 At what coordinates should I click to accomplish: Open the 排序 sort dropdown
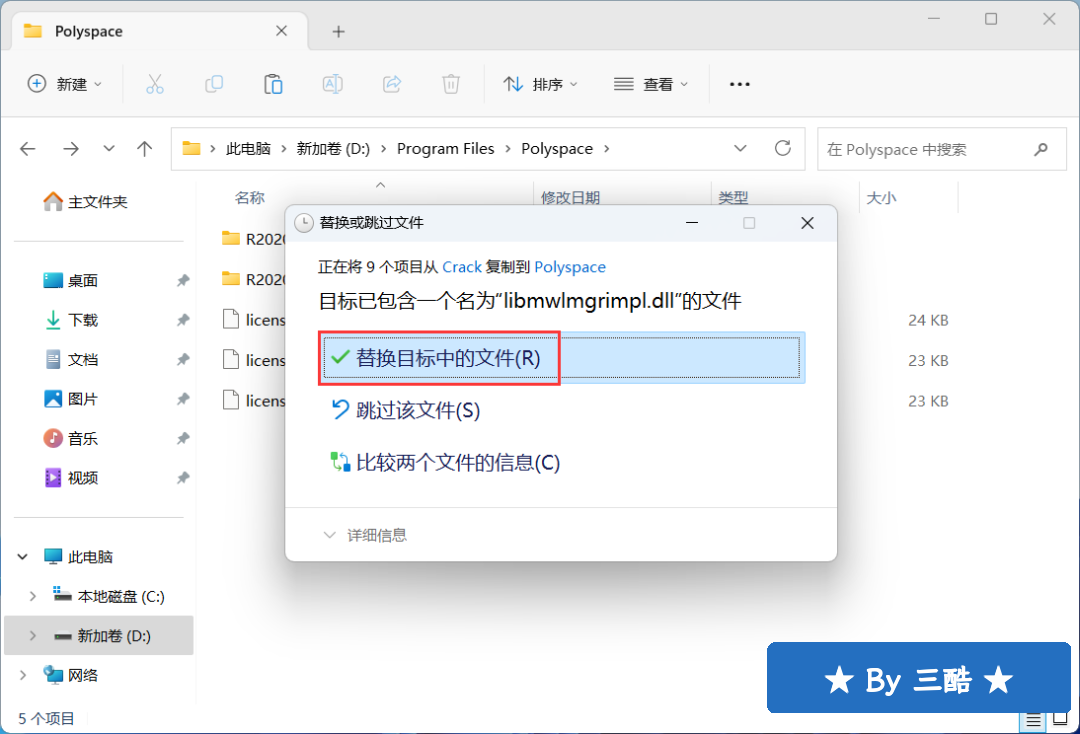(541, 84)
